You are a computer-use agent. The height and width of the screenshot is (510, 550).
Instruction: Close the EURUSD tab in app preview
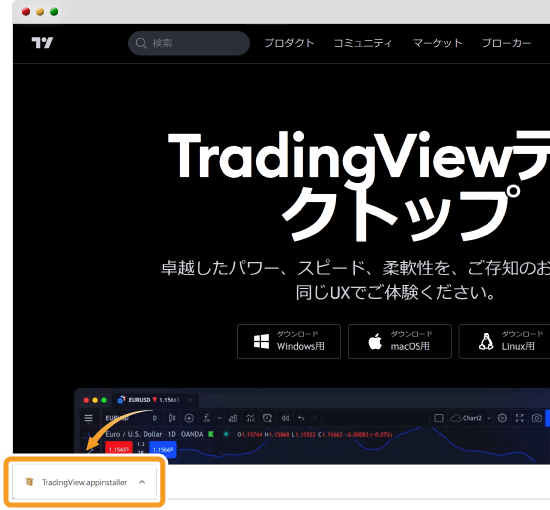pos(190,400)
